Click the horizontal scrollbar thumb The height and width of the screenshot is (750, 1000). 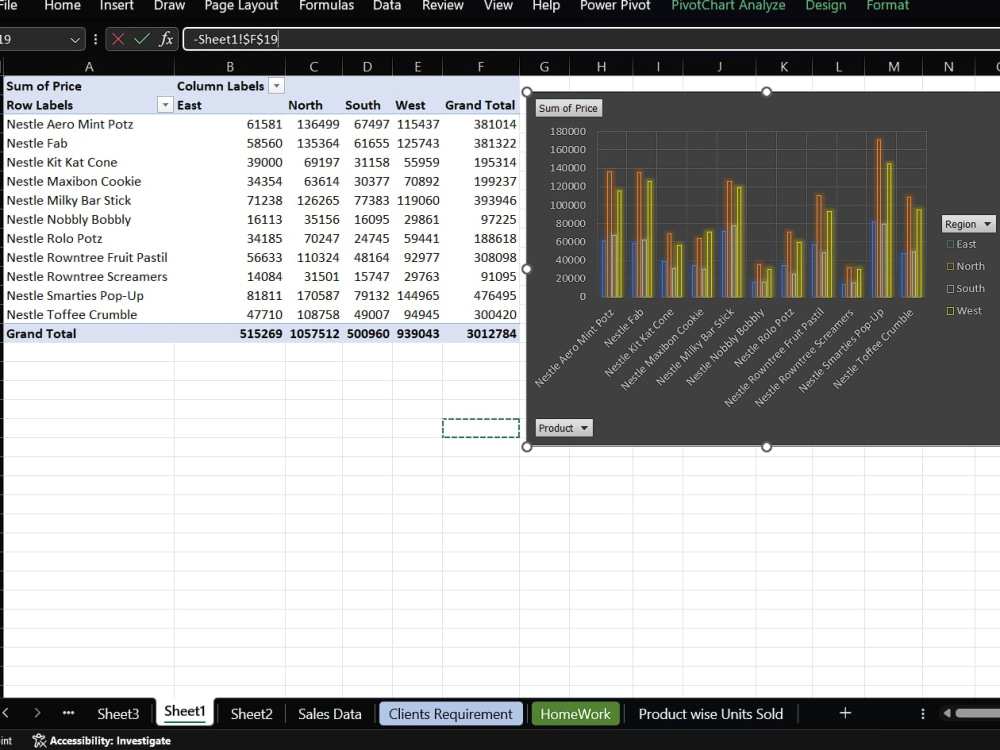(x=978, y=713)
